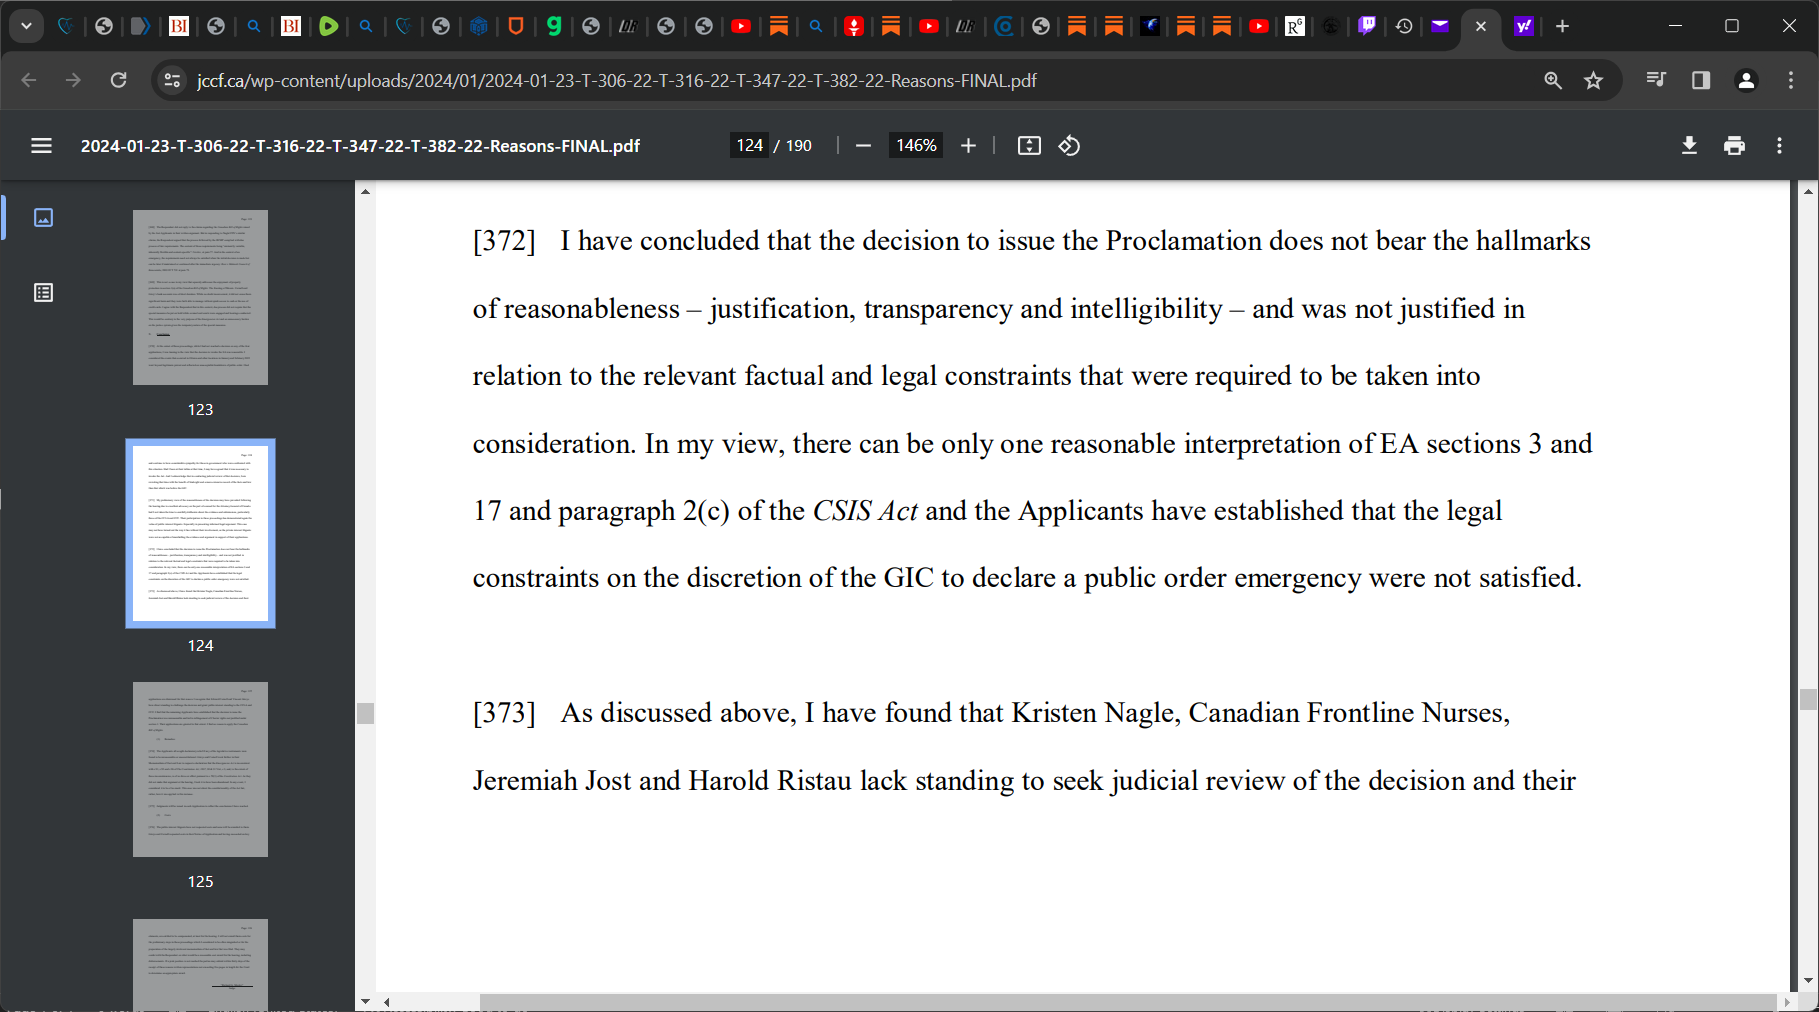1819x1012 pixels.
Task: Switch to the History clock tab
Action: click(1404, 26)
